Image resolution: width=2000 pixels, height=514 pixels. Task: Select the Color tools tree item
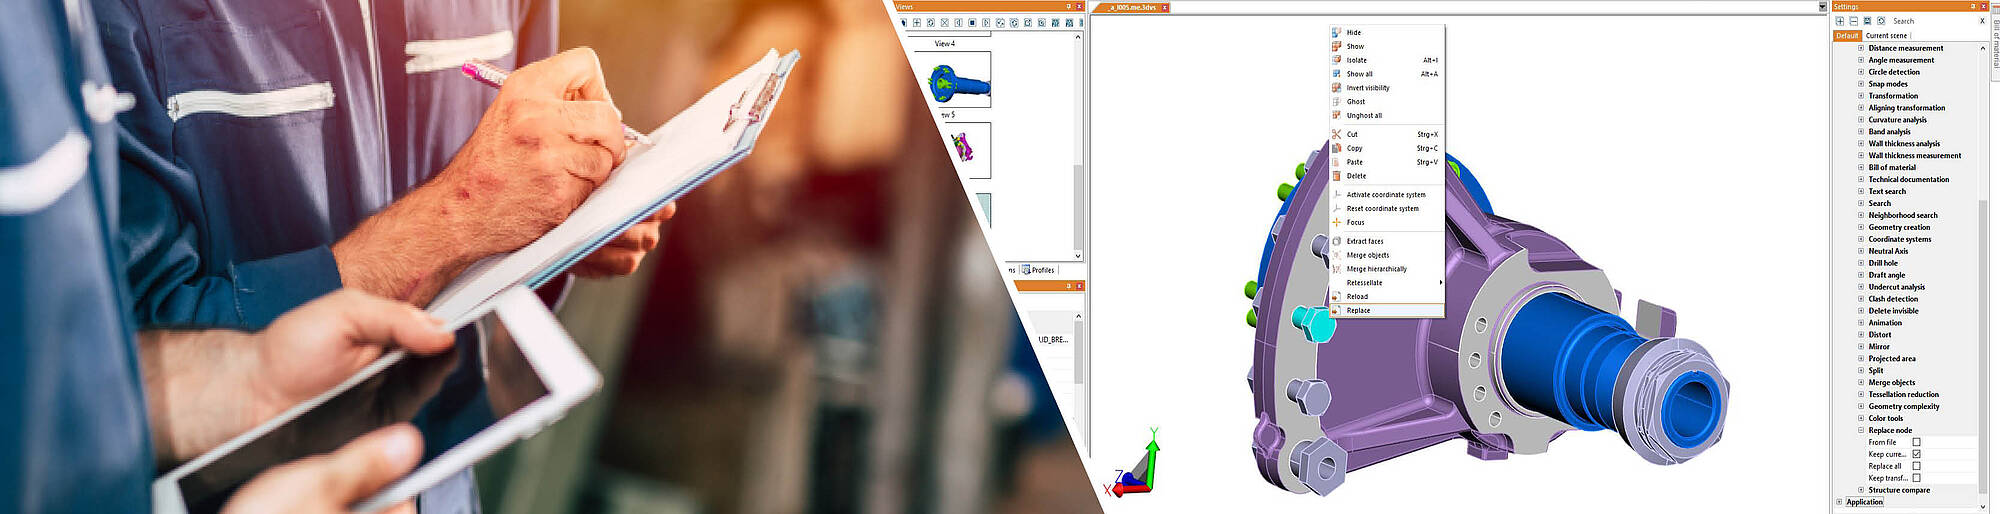tap(1886, 418)
